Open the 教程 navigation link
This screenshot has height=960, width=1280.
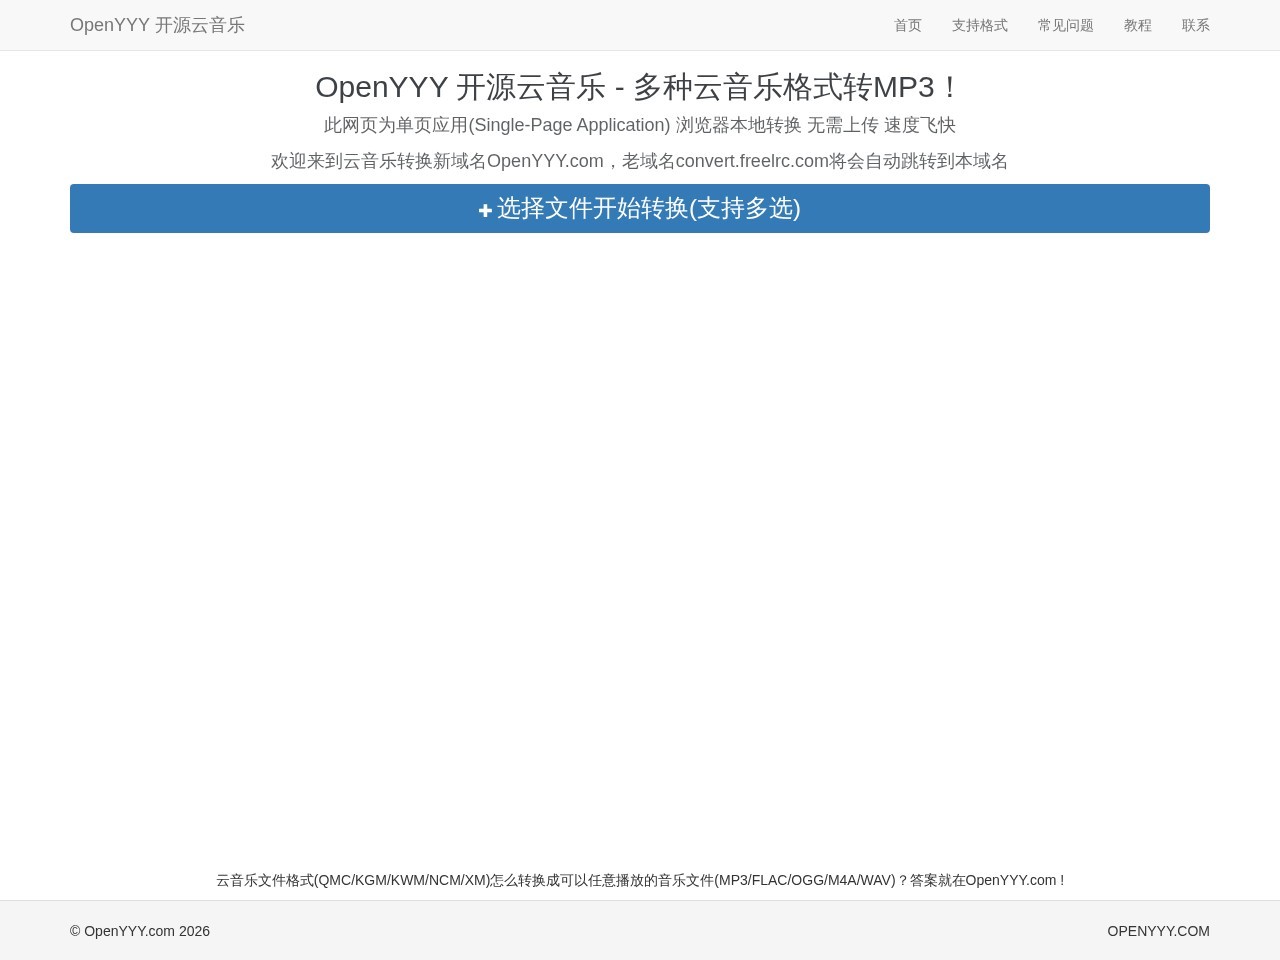coord(1137,25)
